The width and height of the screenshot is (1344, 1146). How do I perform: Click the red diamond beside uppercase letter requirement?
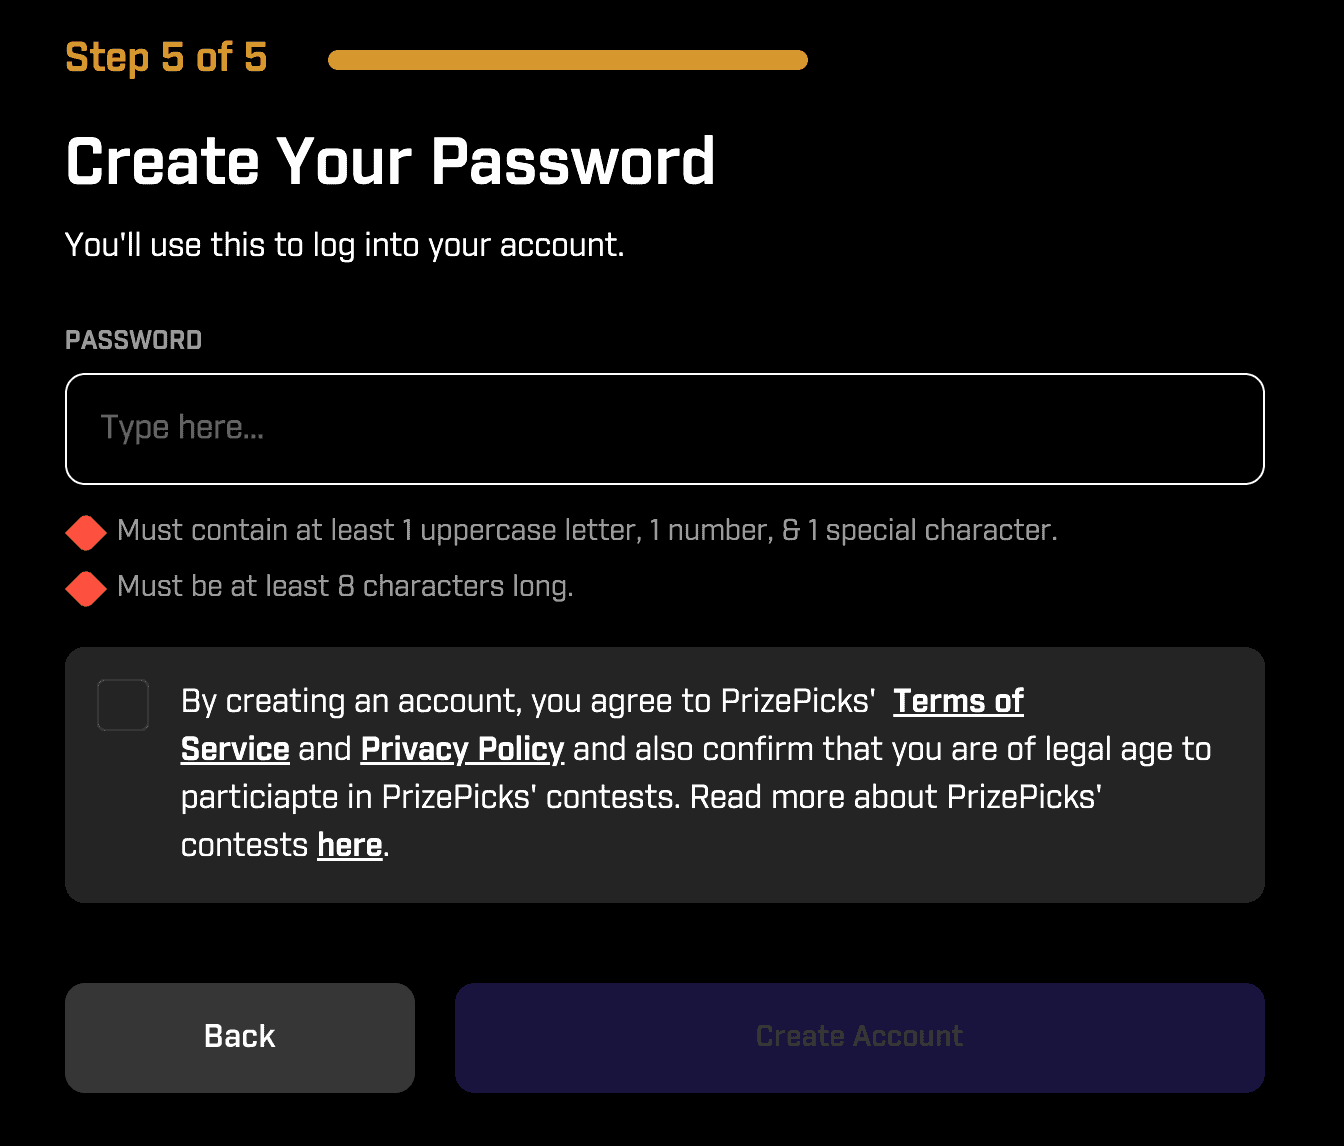pyautogui.click(x=86, y=533)
